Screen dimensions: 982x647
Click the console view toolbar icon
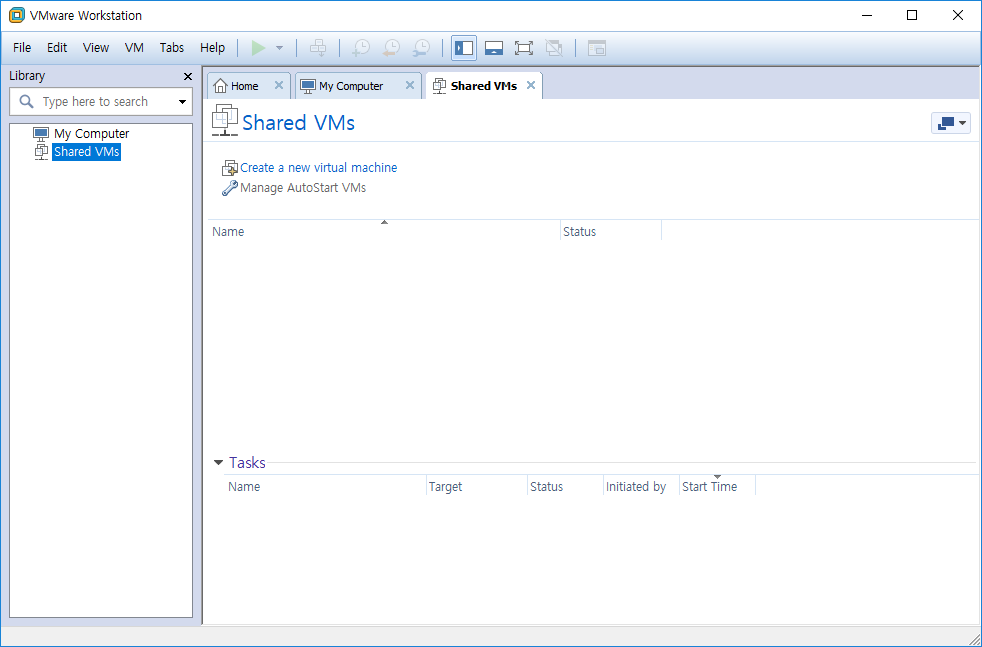click(x=597, y=48)
